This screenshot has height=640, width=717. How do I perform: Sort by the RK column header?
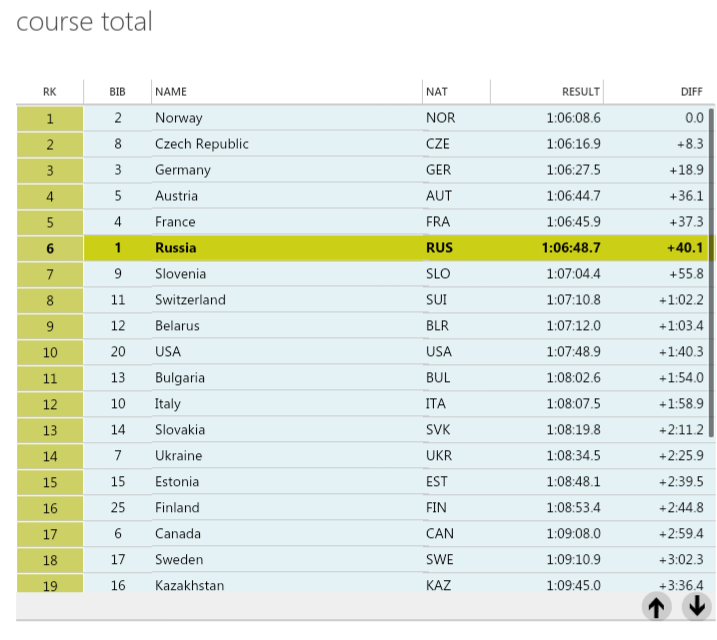tap(50, 92)
